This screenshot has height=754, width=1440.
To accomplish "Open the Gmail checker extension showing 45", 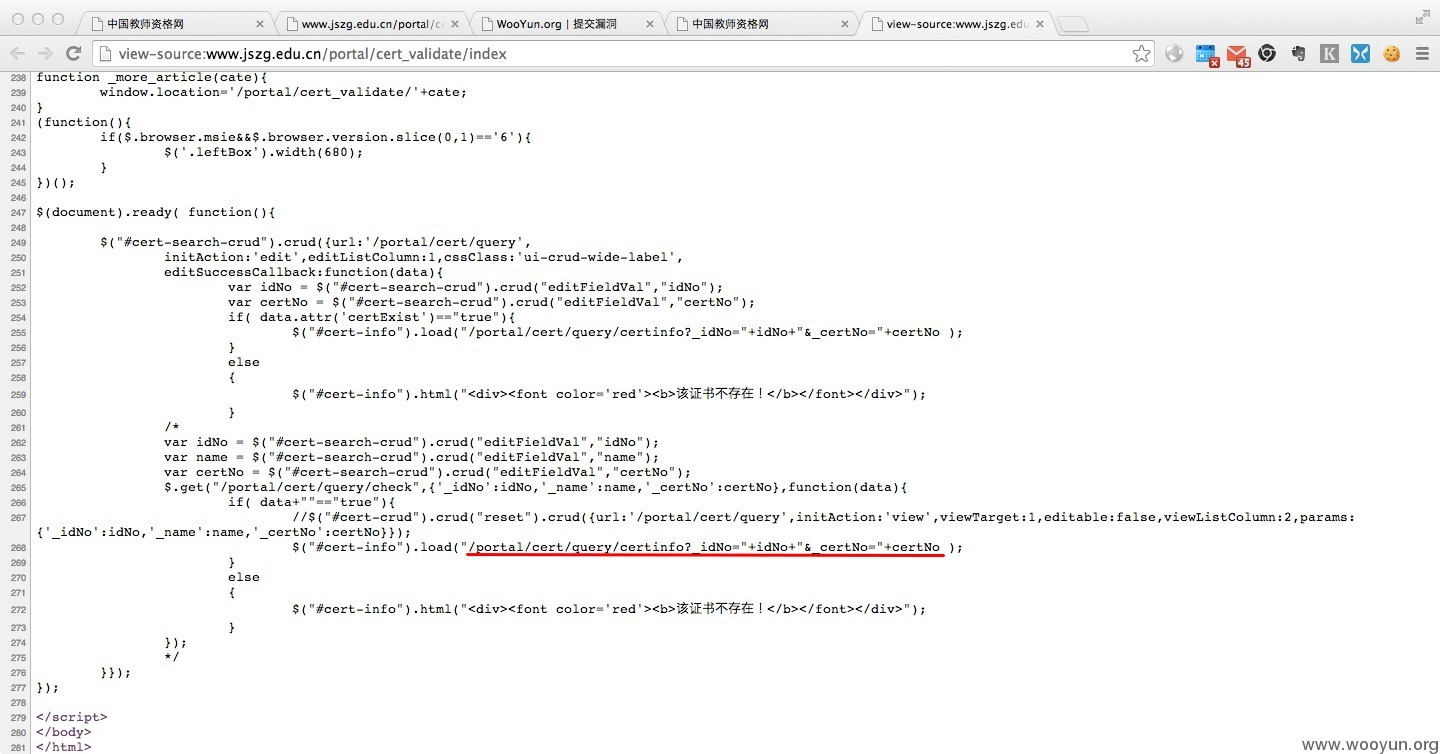I will (1238, 55).
